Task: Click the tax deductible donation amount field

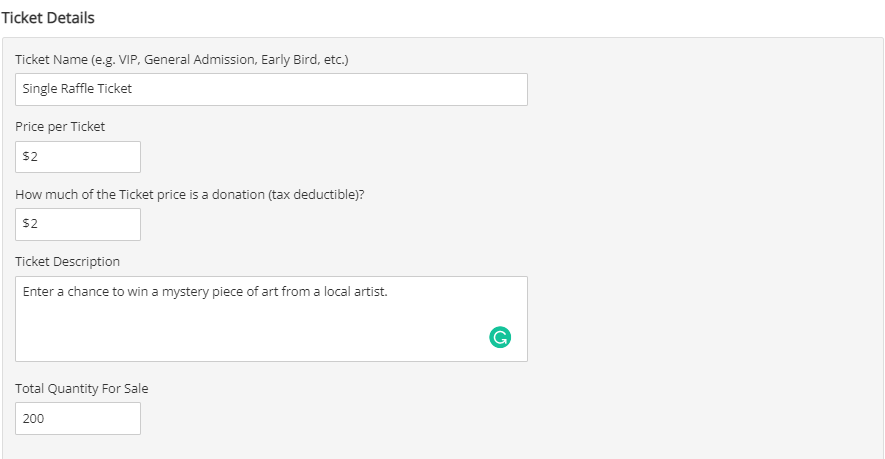Action: point(78,224)
